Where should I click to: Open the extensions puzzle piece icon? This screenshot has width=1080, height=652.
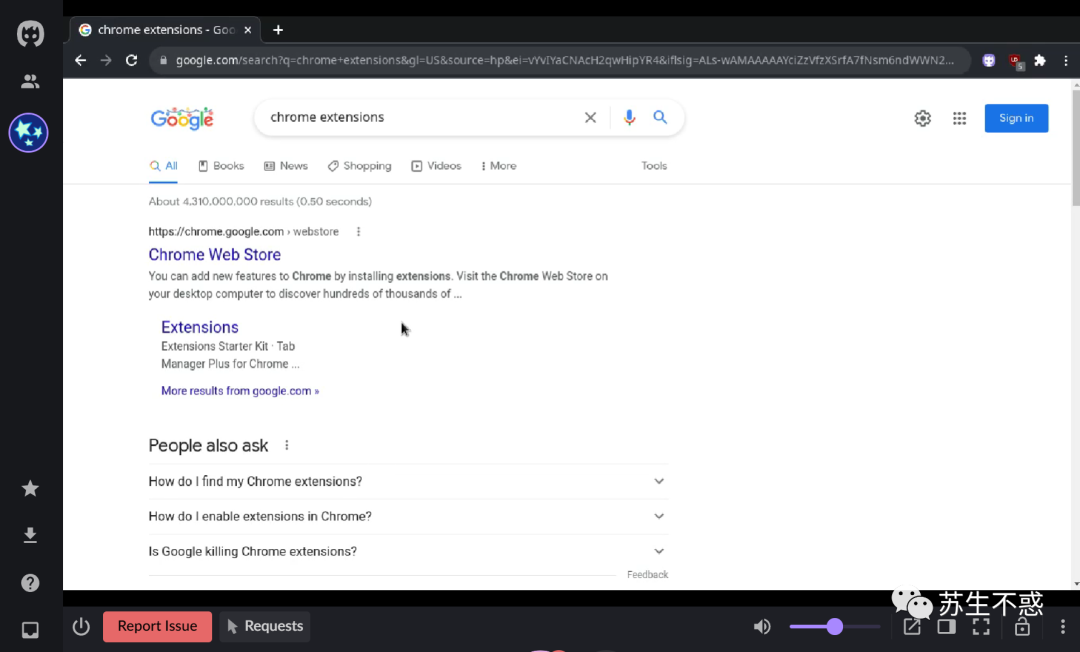(x=1040, y=61)
